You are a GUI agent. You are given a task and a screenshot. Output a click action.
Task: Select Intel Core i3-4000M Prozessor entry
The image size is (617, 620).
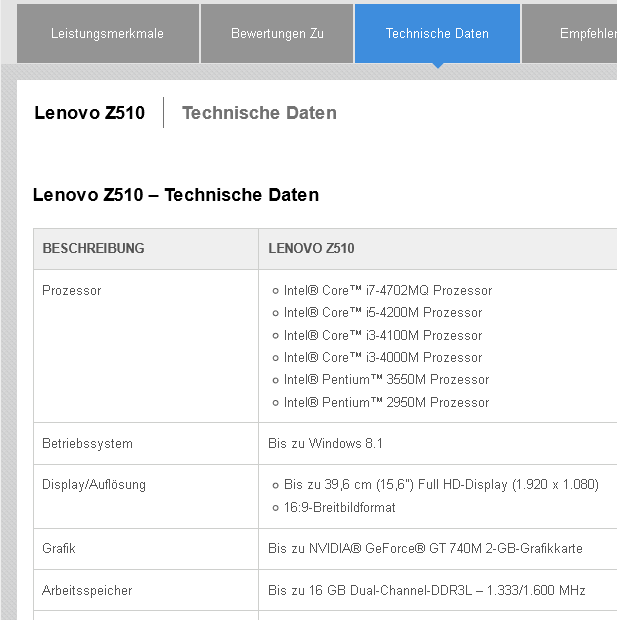click(x=383, y=358)
